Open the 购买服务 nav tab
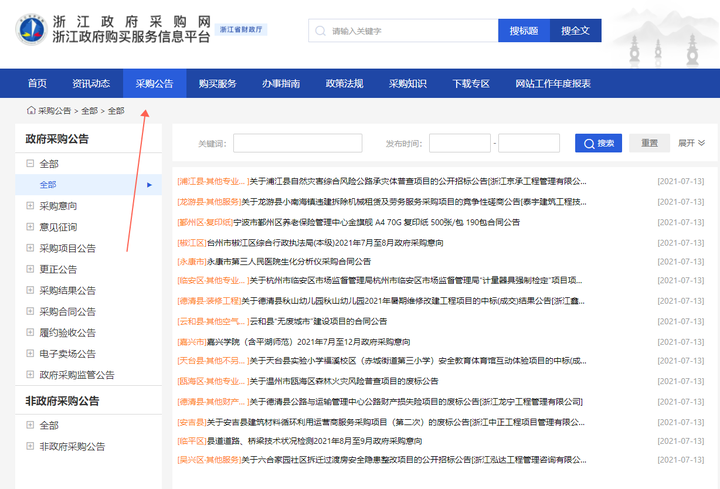Viewport: 720px width, 489px height. [218, 84]
